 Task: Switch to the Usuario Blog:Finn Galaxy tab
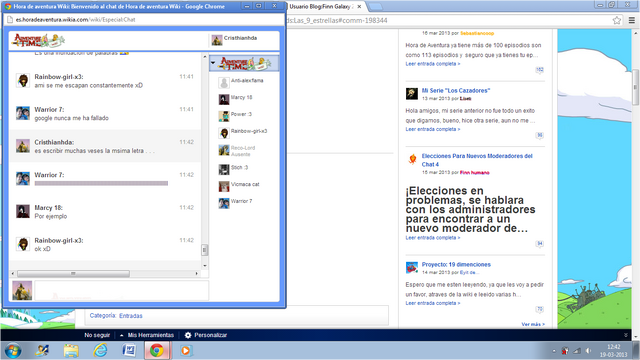tap(321, 7)
